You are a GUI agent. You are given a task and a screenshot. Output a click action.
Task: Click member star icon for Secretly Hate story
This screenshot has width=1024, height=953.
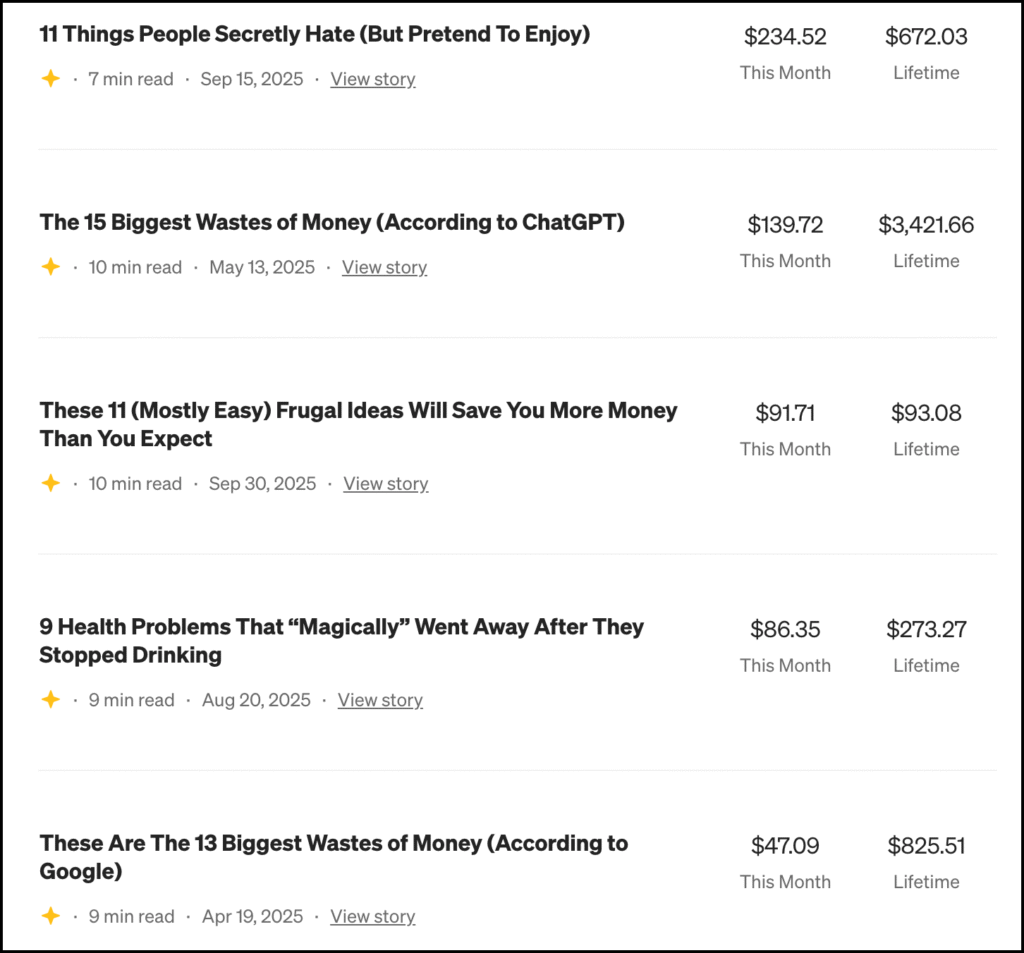tap(50, 79)
